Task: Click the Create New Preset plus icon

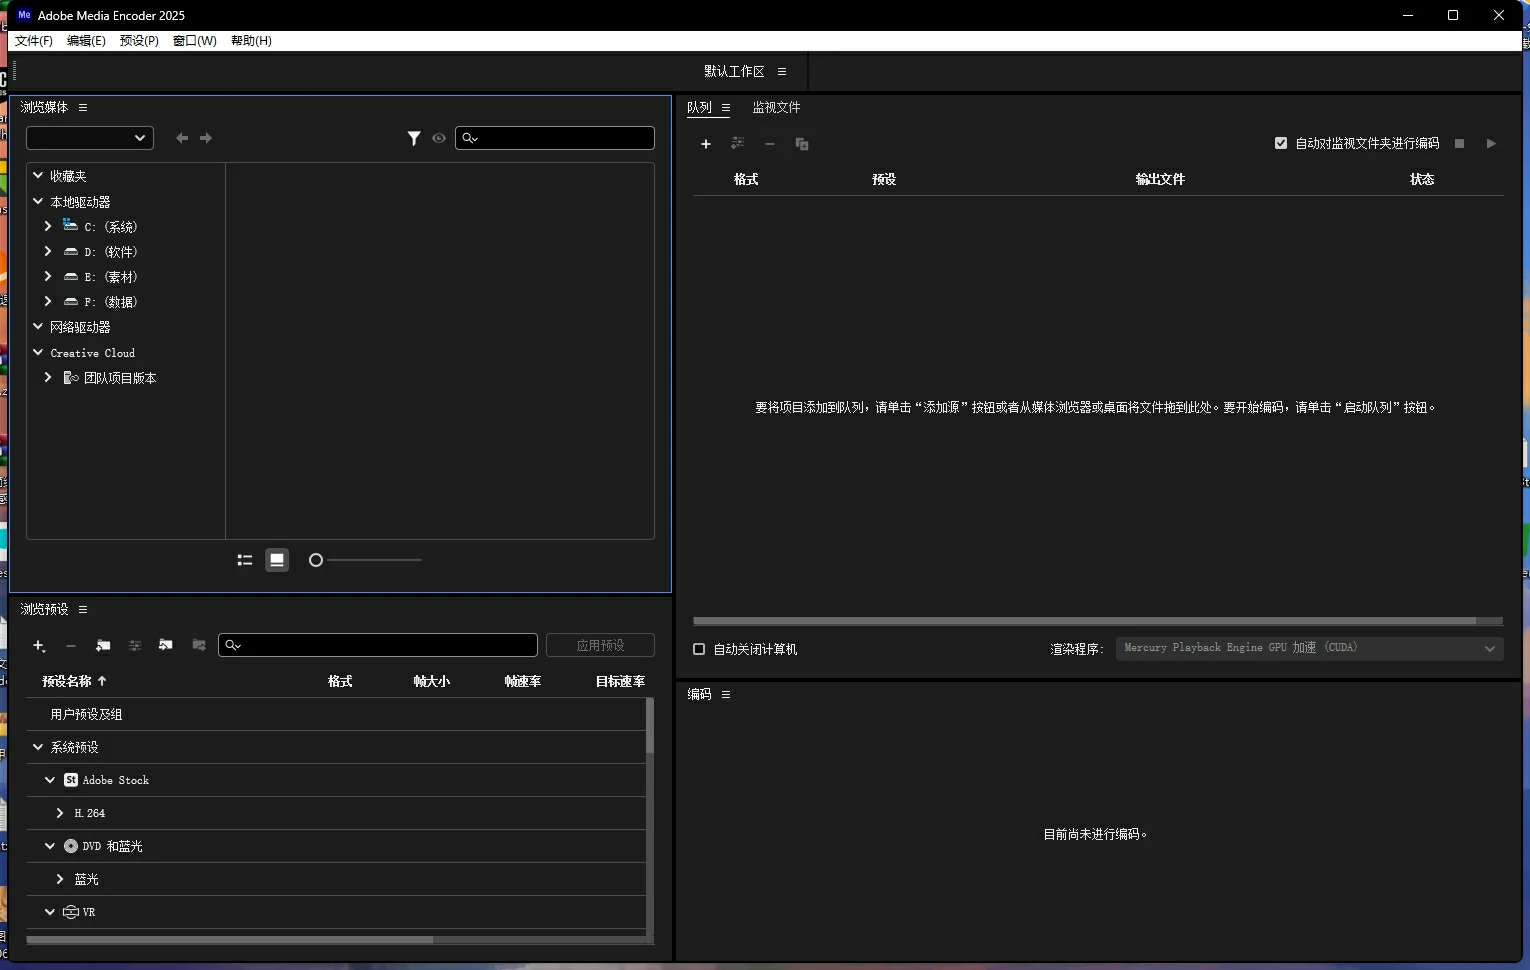Action: click(39, 646)
